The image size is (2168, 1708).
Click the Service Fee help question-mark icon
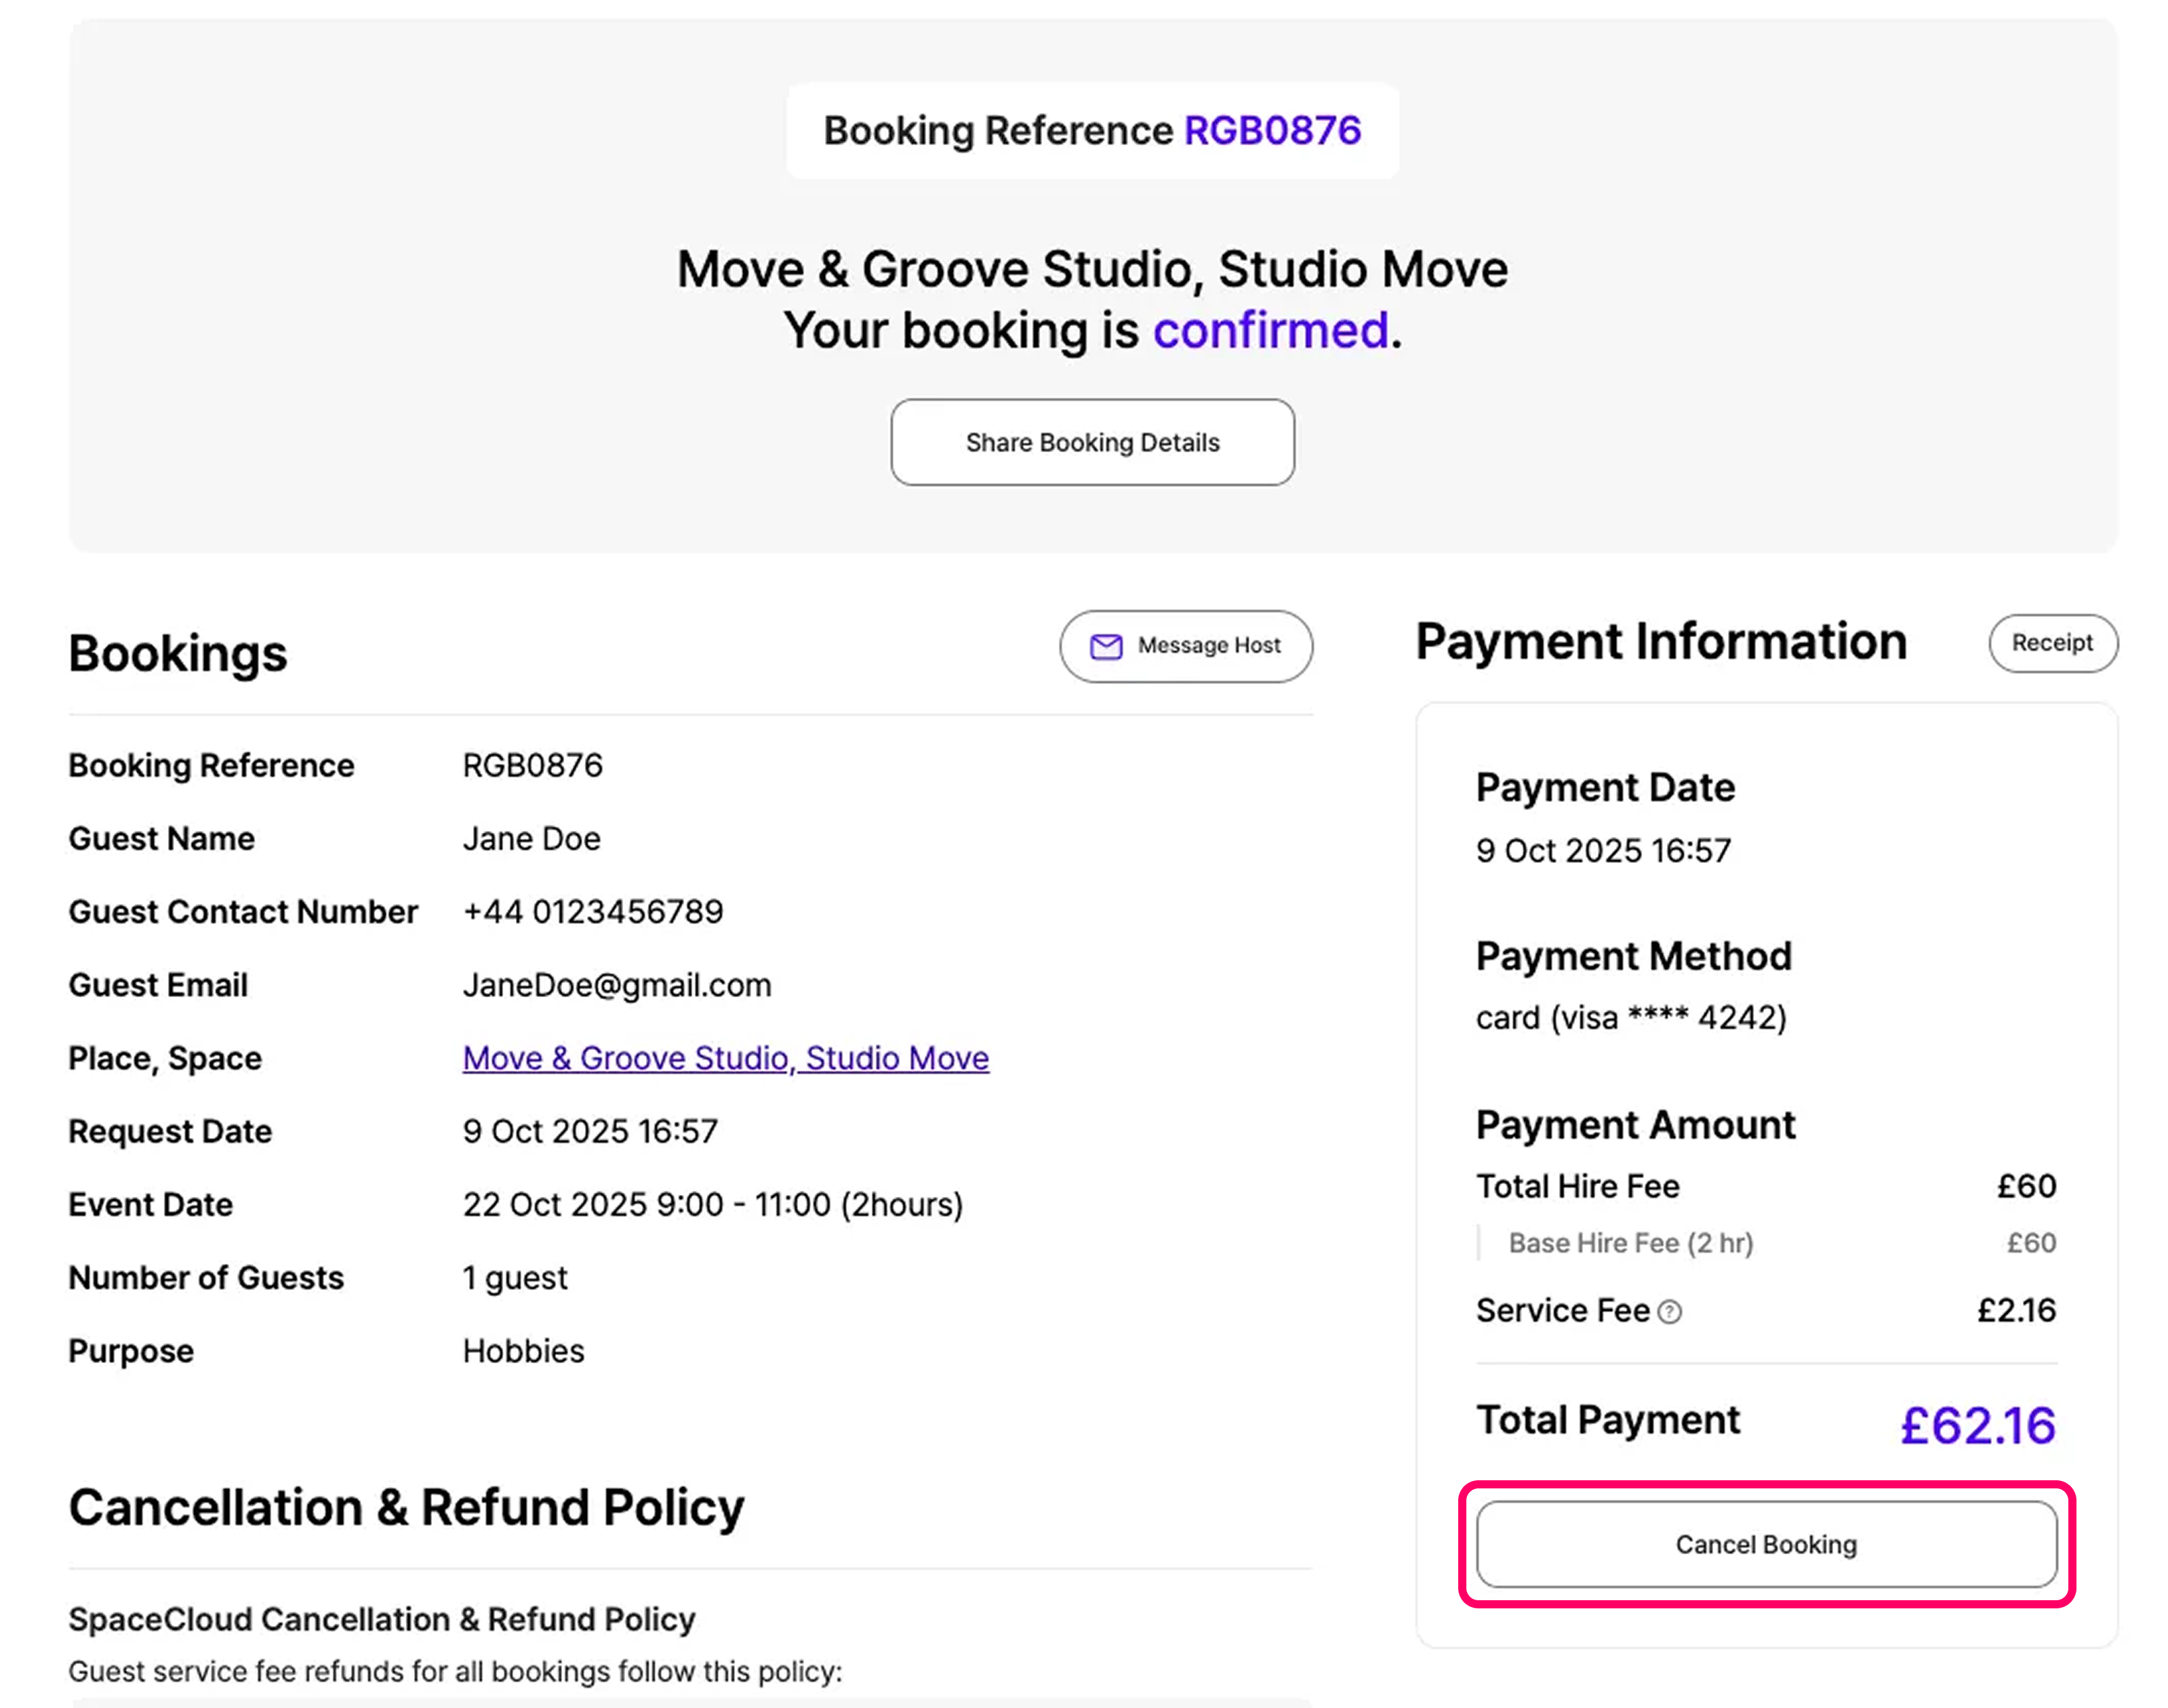pyautogui.click(x=1669, y=1311)
